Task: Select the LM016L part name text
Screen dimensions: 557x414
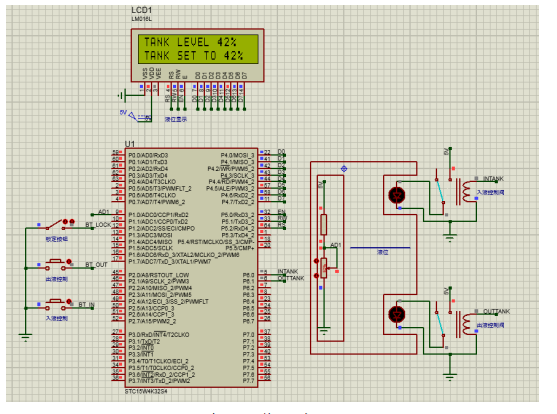Action: (x=141, y=19)
